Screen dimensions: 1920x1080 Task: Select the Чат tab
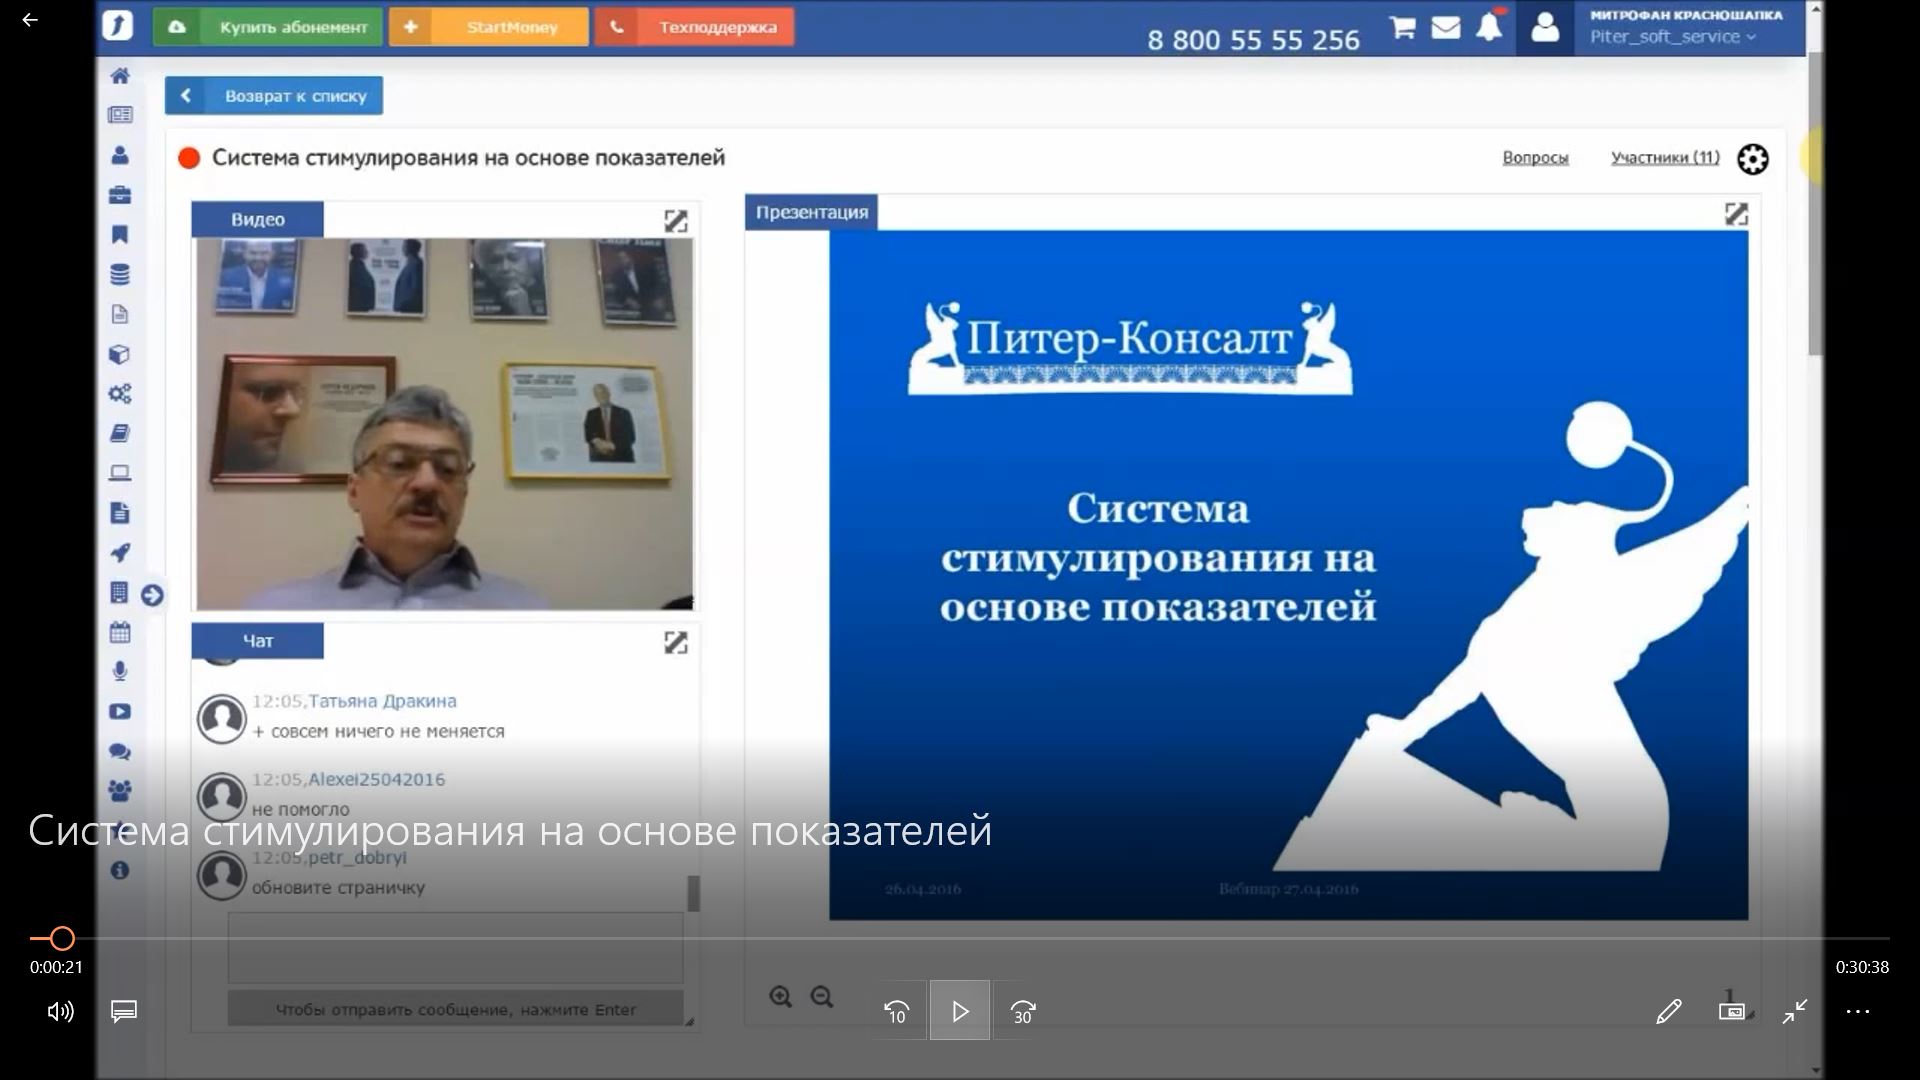[257, 640]
